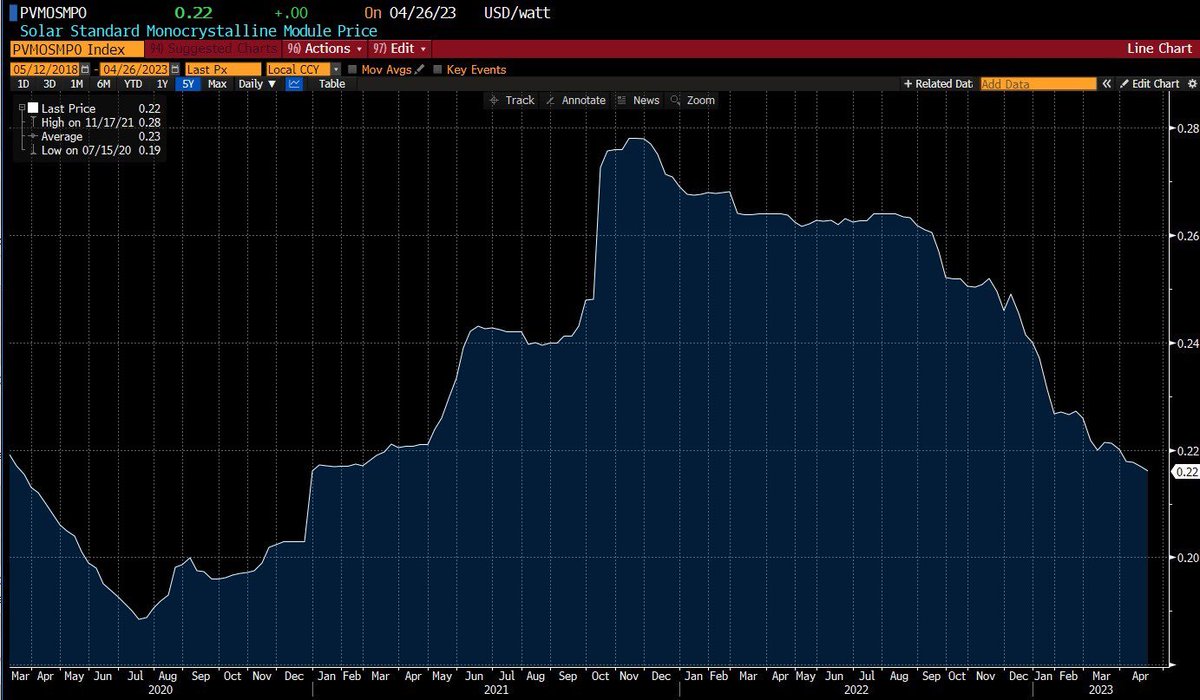Select the 1D time range
Screen dimensions: 1200x700
[x=23, y=84]
